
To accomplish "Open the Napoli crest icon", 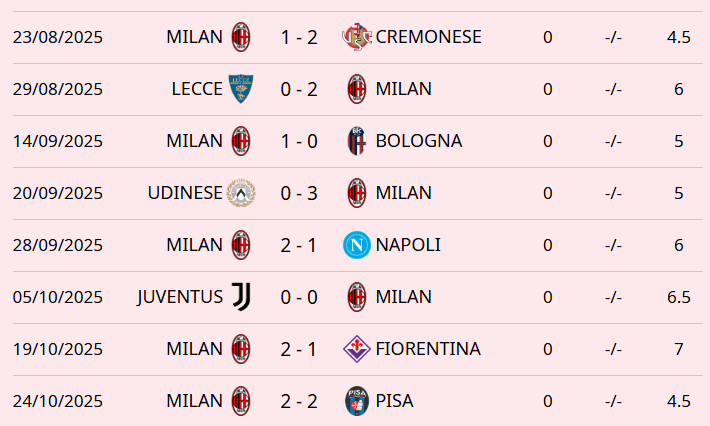I will (357, 245).
